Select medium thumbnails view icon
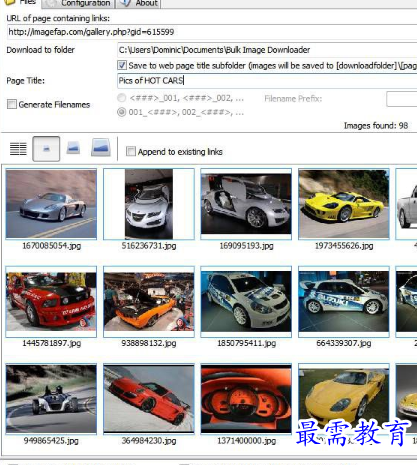 (x=73, y=148)
